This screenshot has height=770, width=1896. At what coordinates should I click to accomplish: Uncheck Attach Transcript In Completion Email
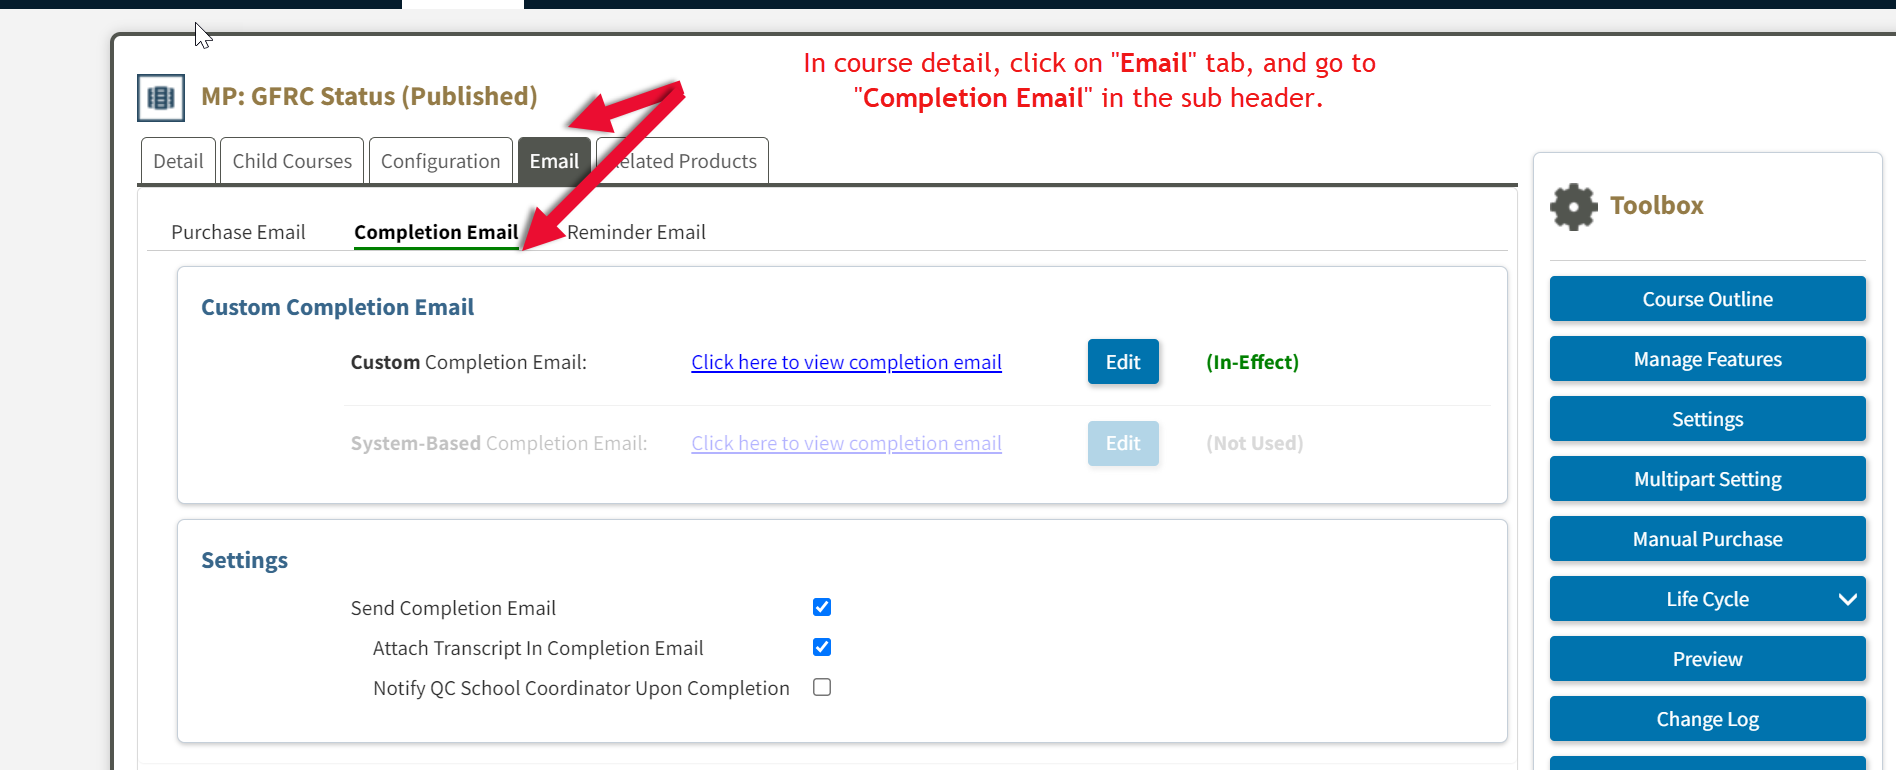pos(821,647)
